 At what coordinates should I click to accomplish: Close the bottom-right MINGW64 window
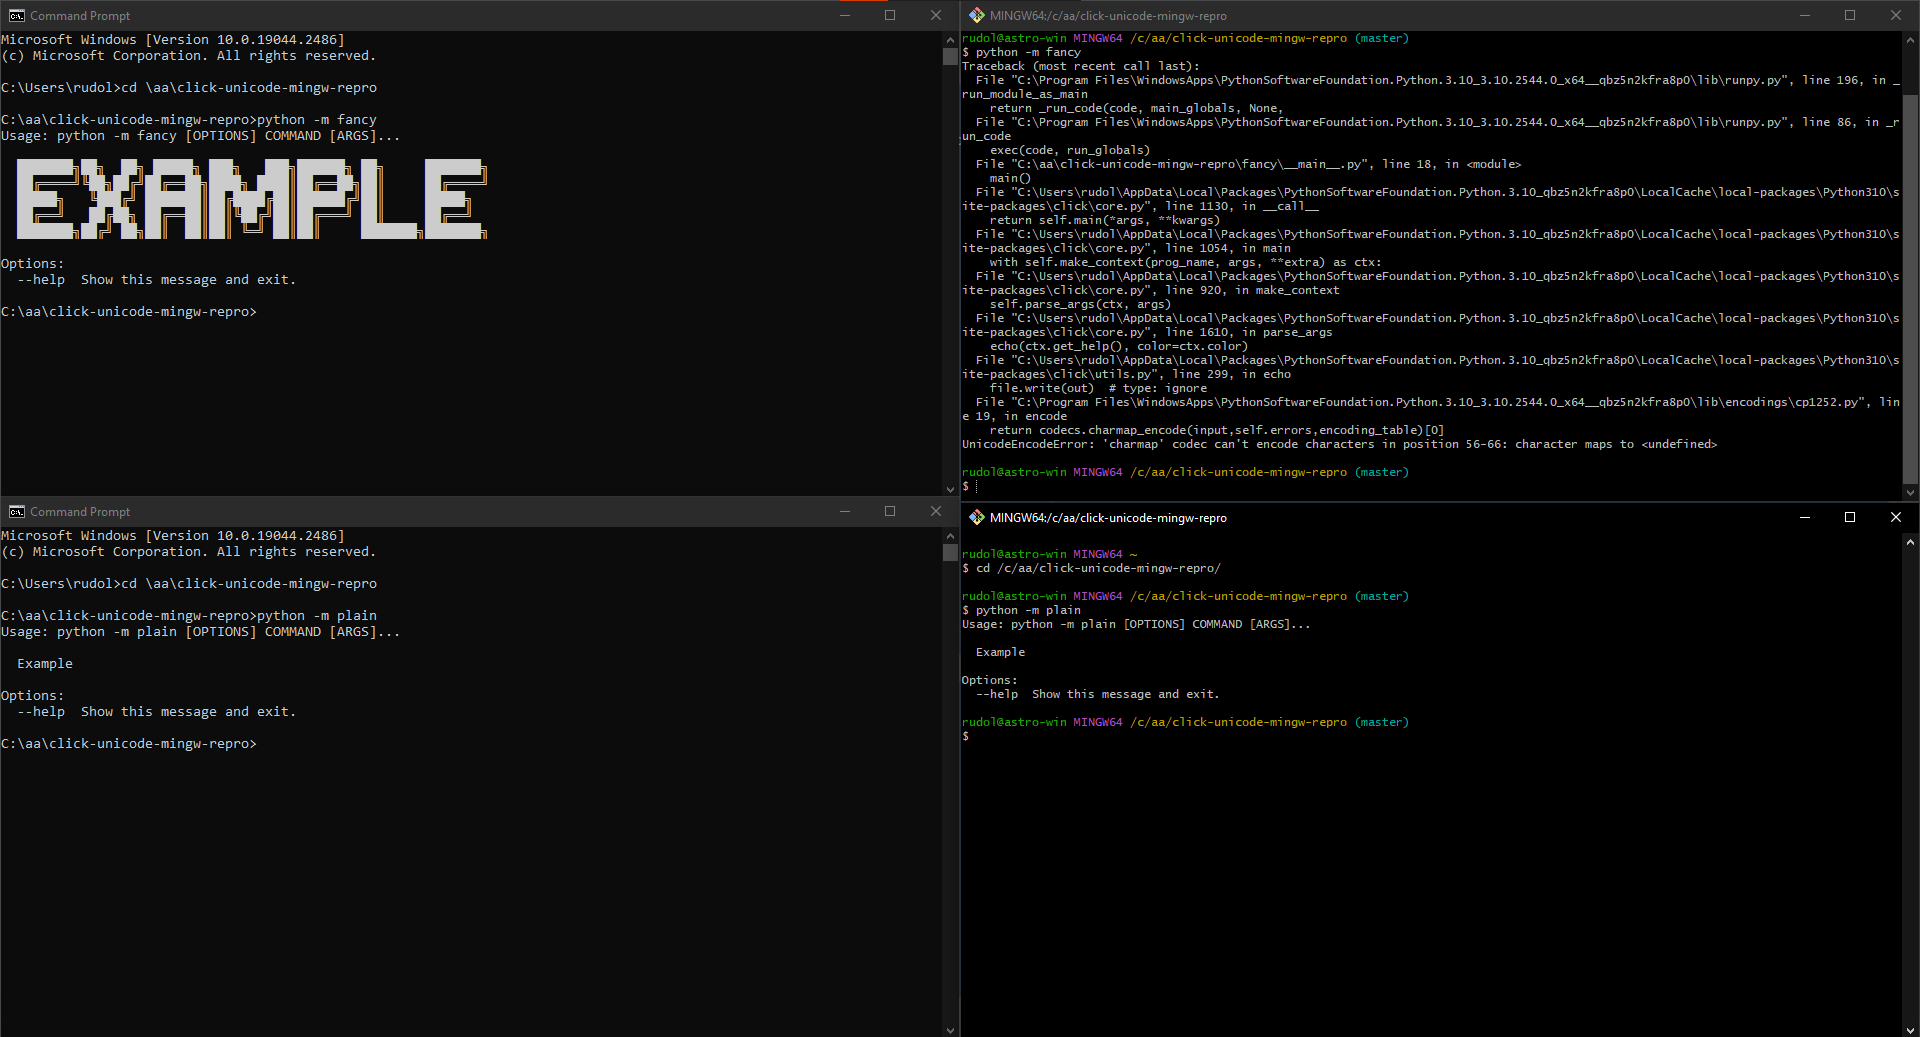[1896, 518]
